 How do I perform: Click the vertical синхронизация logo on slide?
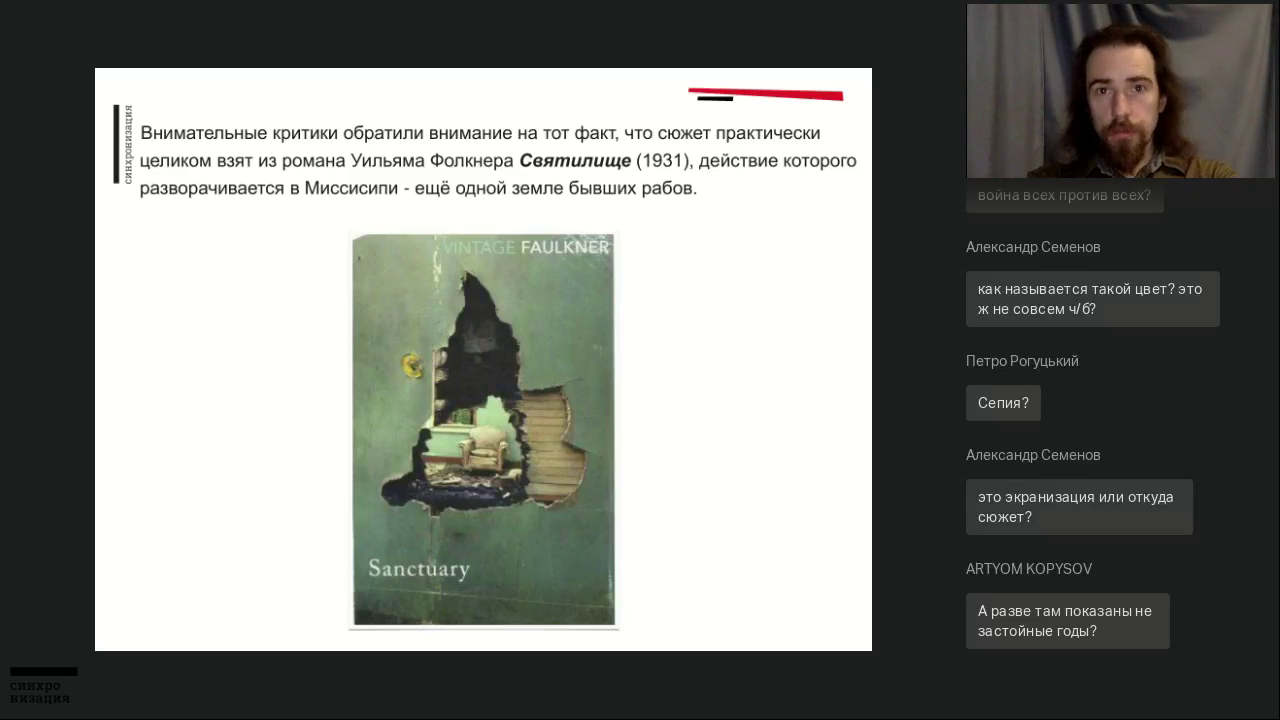122,144
